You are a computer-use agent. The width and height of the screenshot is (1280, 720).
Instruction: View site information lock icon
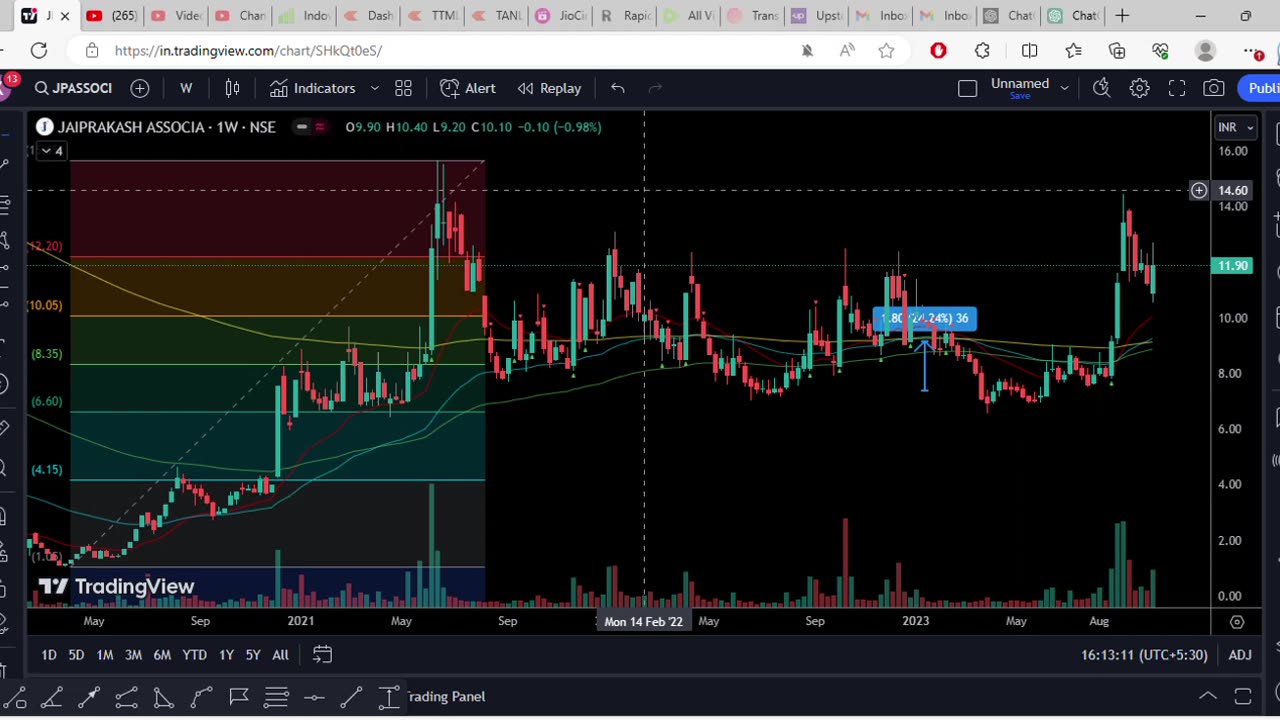coord(92,50)
